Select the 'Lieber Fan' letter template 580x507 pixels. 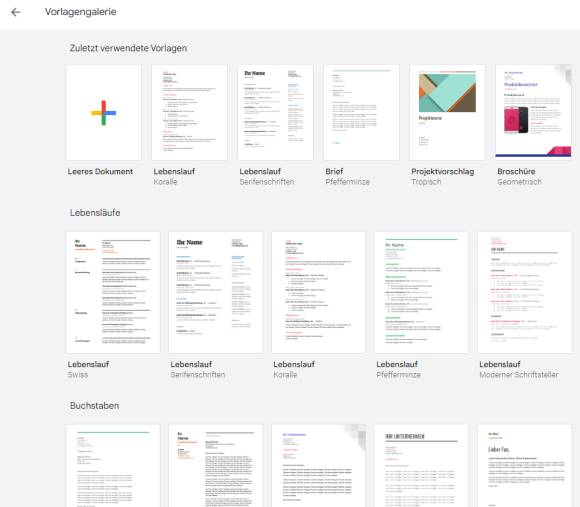coord(525,466)
